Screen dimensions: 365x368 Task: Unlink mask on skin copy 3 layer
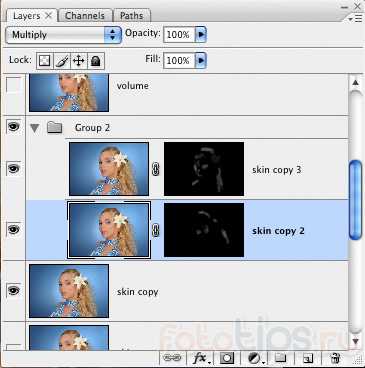156,169
